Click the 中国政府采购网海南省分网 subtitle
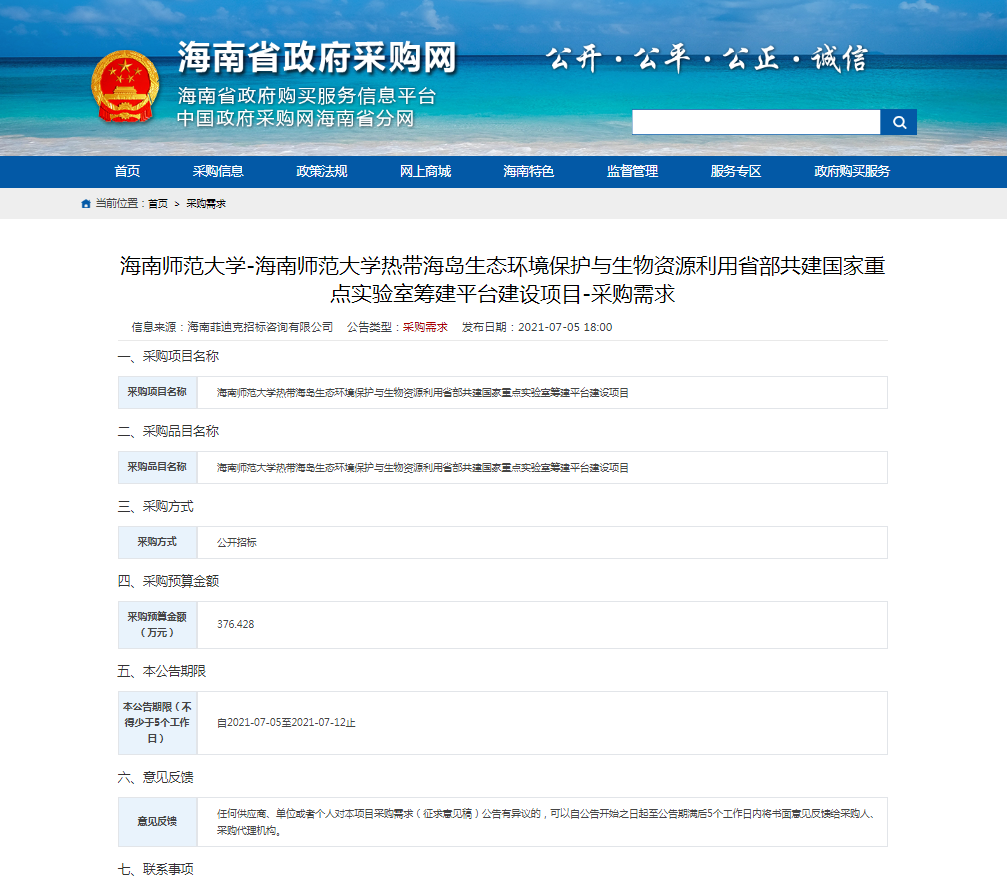The image size is (1007, 879). click(x=296, y=119)
